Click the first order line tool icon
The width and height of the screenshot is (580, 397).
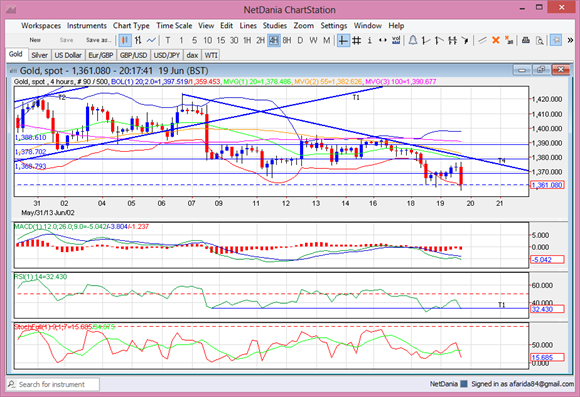click(x=426, y=40)
